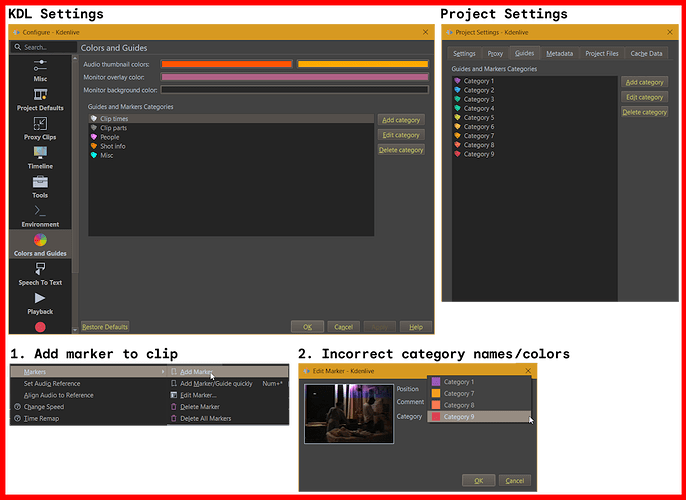The width and height of the screenshot is (686, 500).
Task: Click OK in Configure dialog
Action: [308, 327]
